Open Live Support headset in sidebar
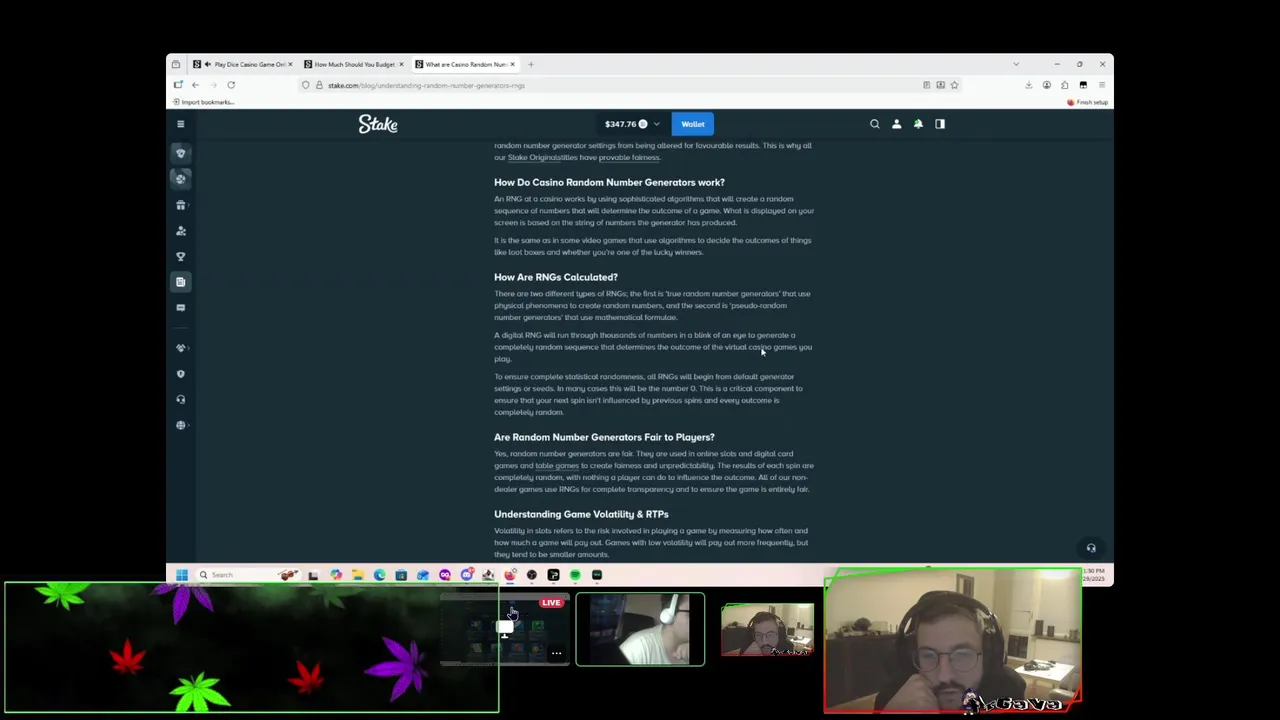Screen dimensions: 1280x720 (181, 399)
